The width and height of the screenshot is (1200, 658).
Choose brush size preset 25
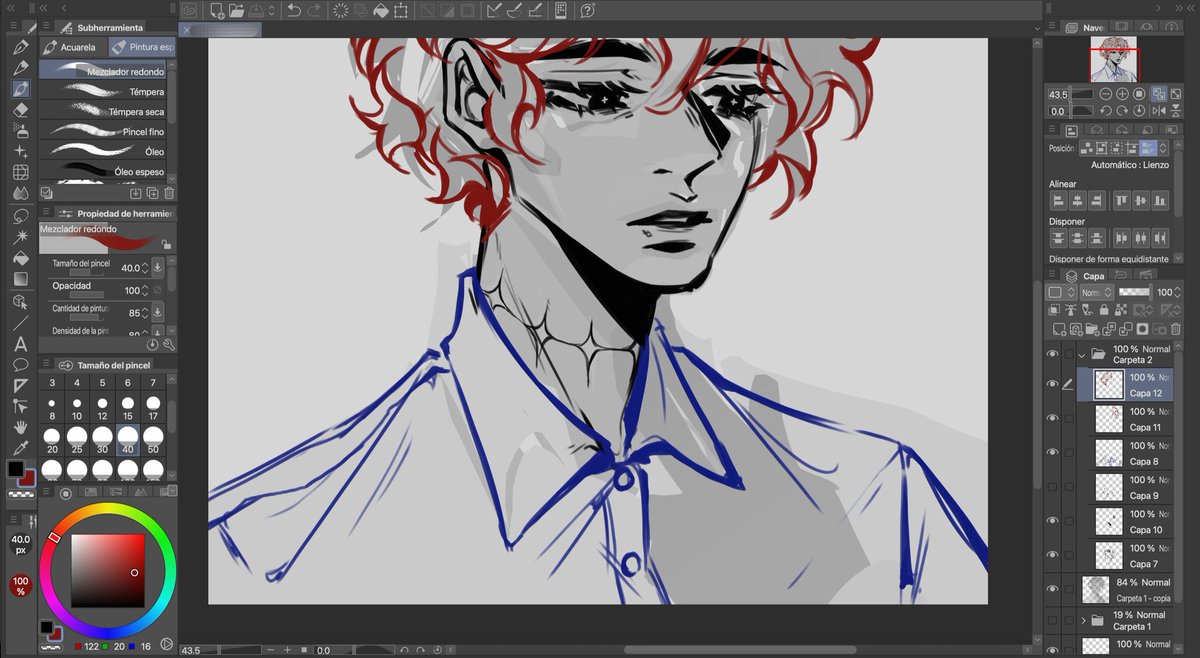point(77,441)
